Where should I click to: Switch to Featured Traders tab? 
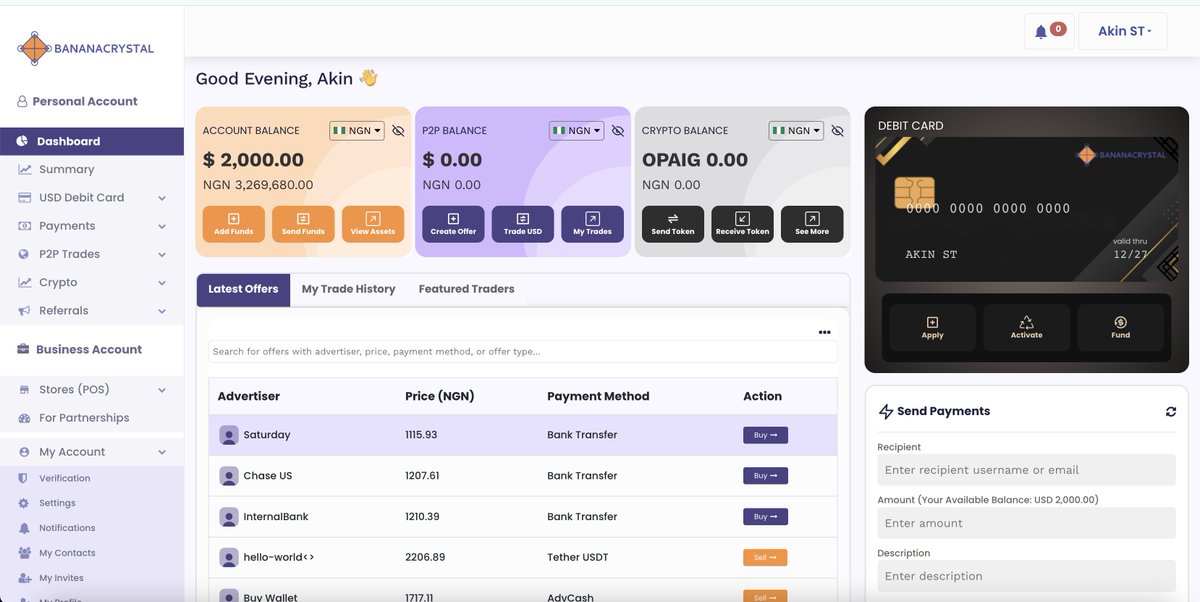[x=466, y=289]
